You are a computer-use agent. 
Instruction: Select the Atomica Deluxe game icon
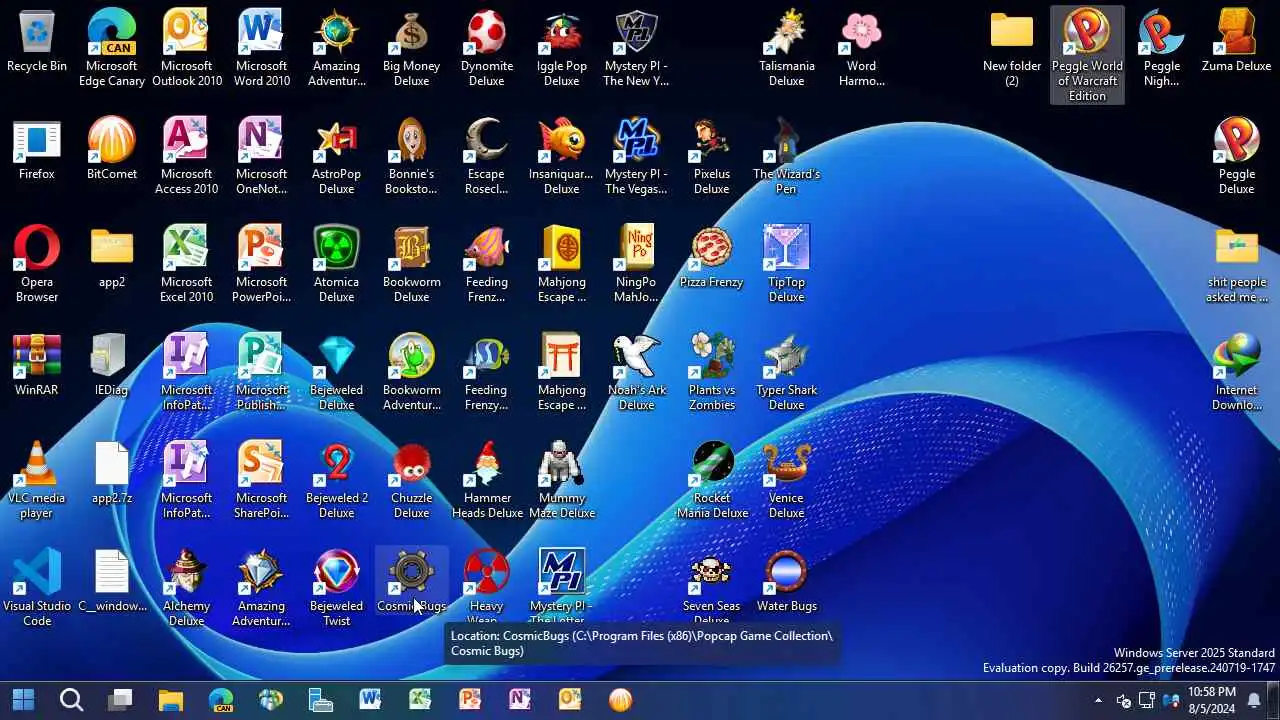pos(337,263)
